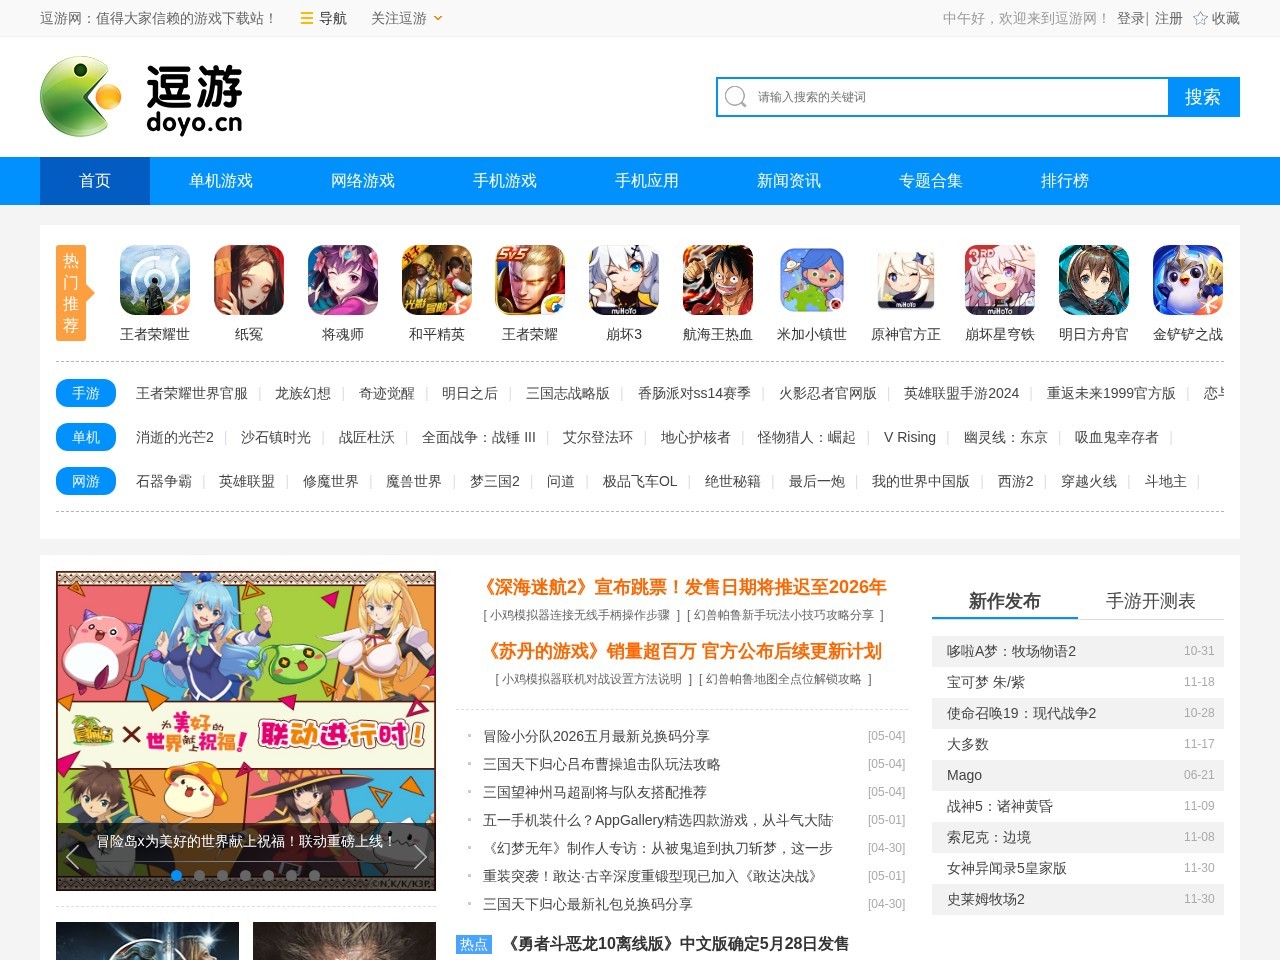The image size is (1280, 960).
Task: Open the 崩坏星穹铁道 game icon
Action: [1000, 280]
